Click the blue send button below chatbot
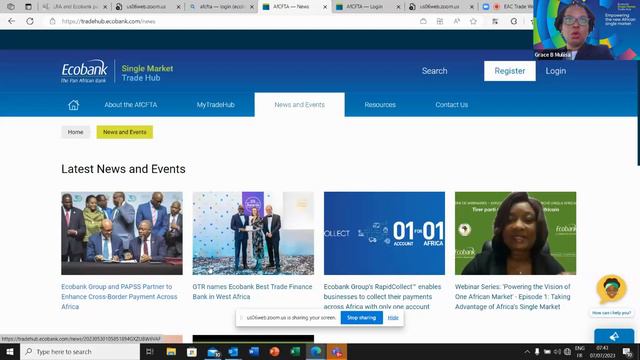This screenshot has height=360, width=640. pos(614,336)
